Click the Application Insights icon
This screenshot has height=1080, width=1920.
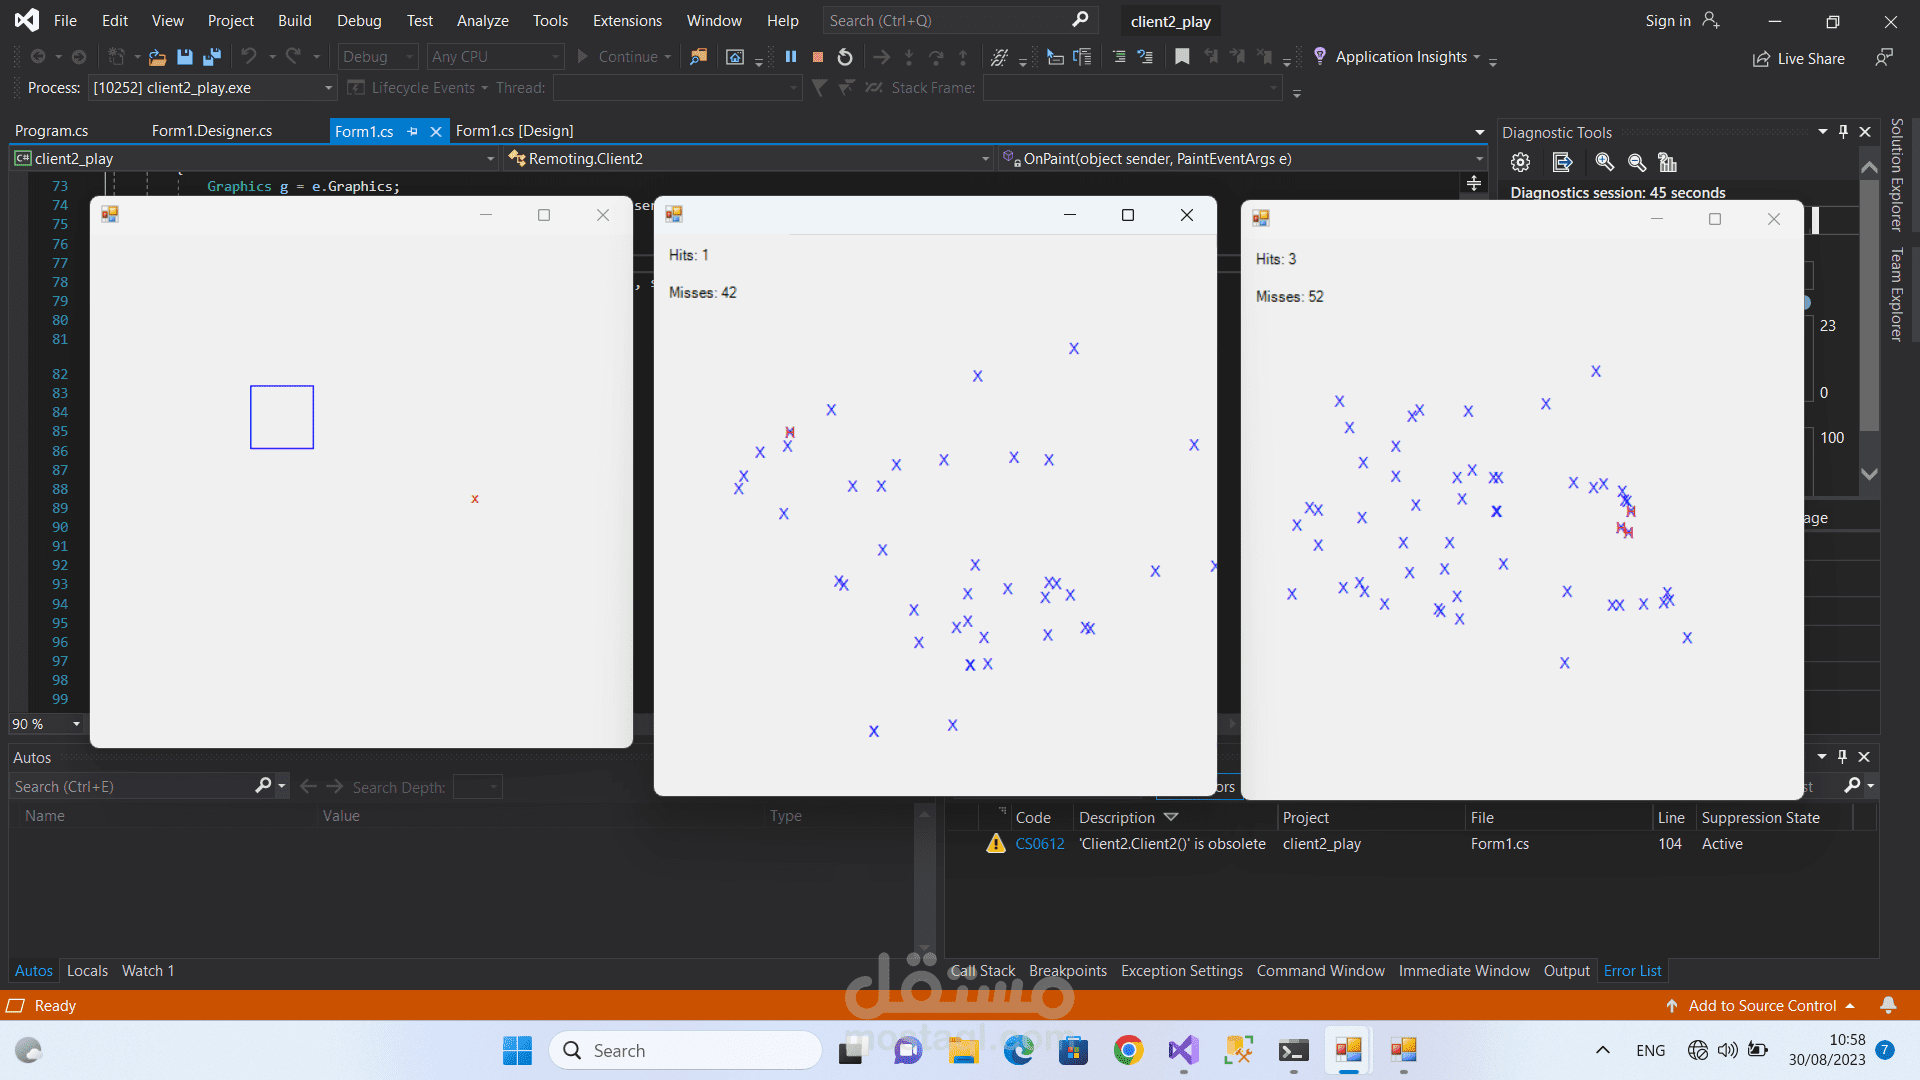coord(1319,55)
